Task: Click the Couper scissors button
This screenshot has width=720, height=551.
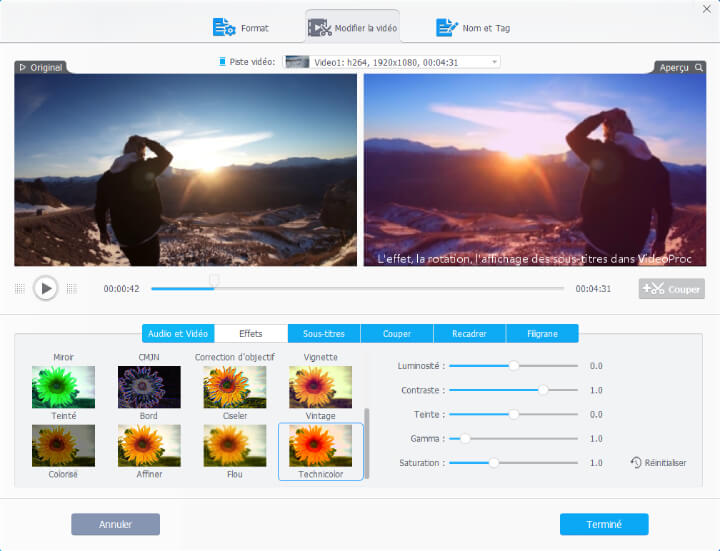Action: (671, 289)
